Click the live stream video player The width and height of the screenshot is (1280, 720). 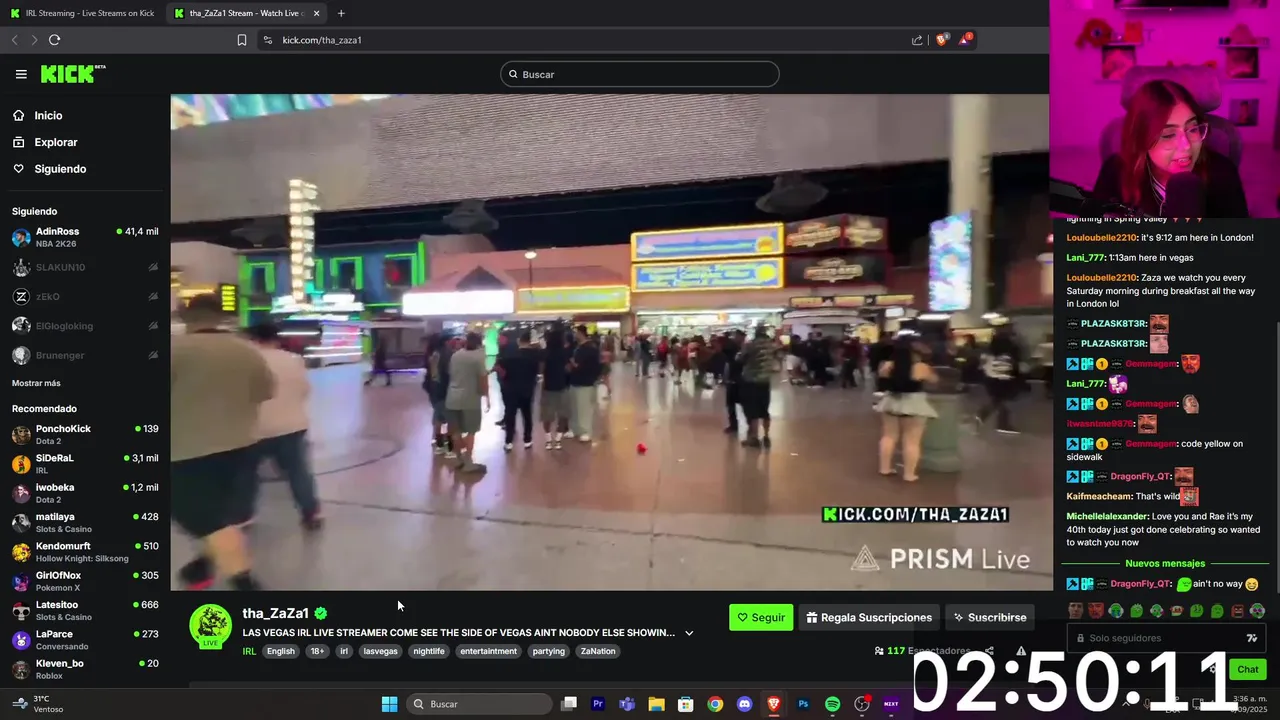[610, 342]
